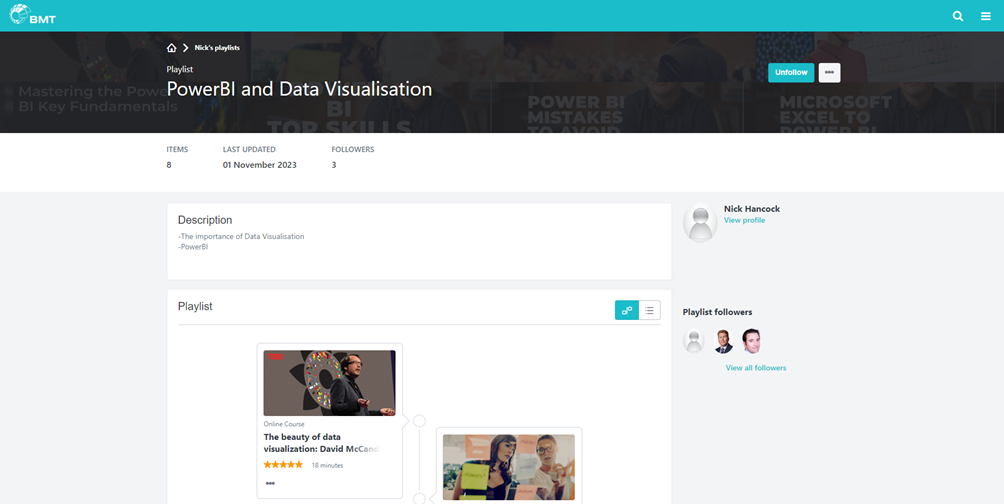
Task: Click the Unfollow button
Action: tap(791, 73)
